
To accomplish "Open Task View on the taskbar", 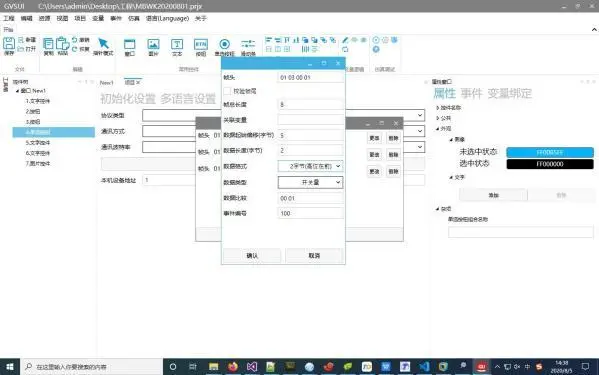I will [x=193, y=367].
